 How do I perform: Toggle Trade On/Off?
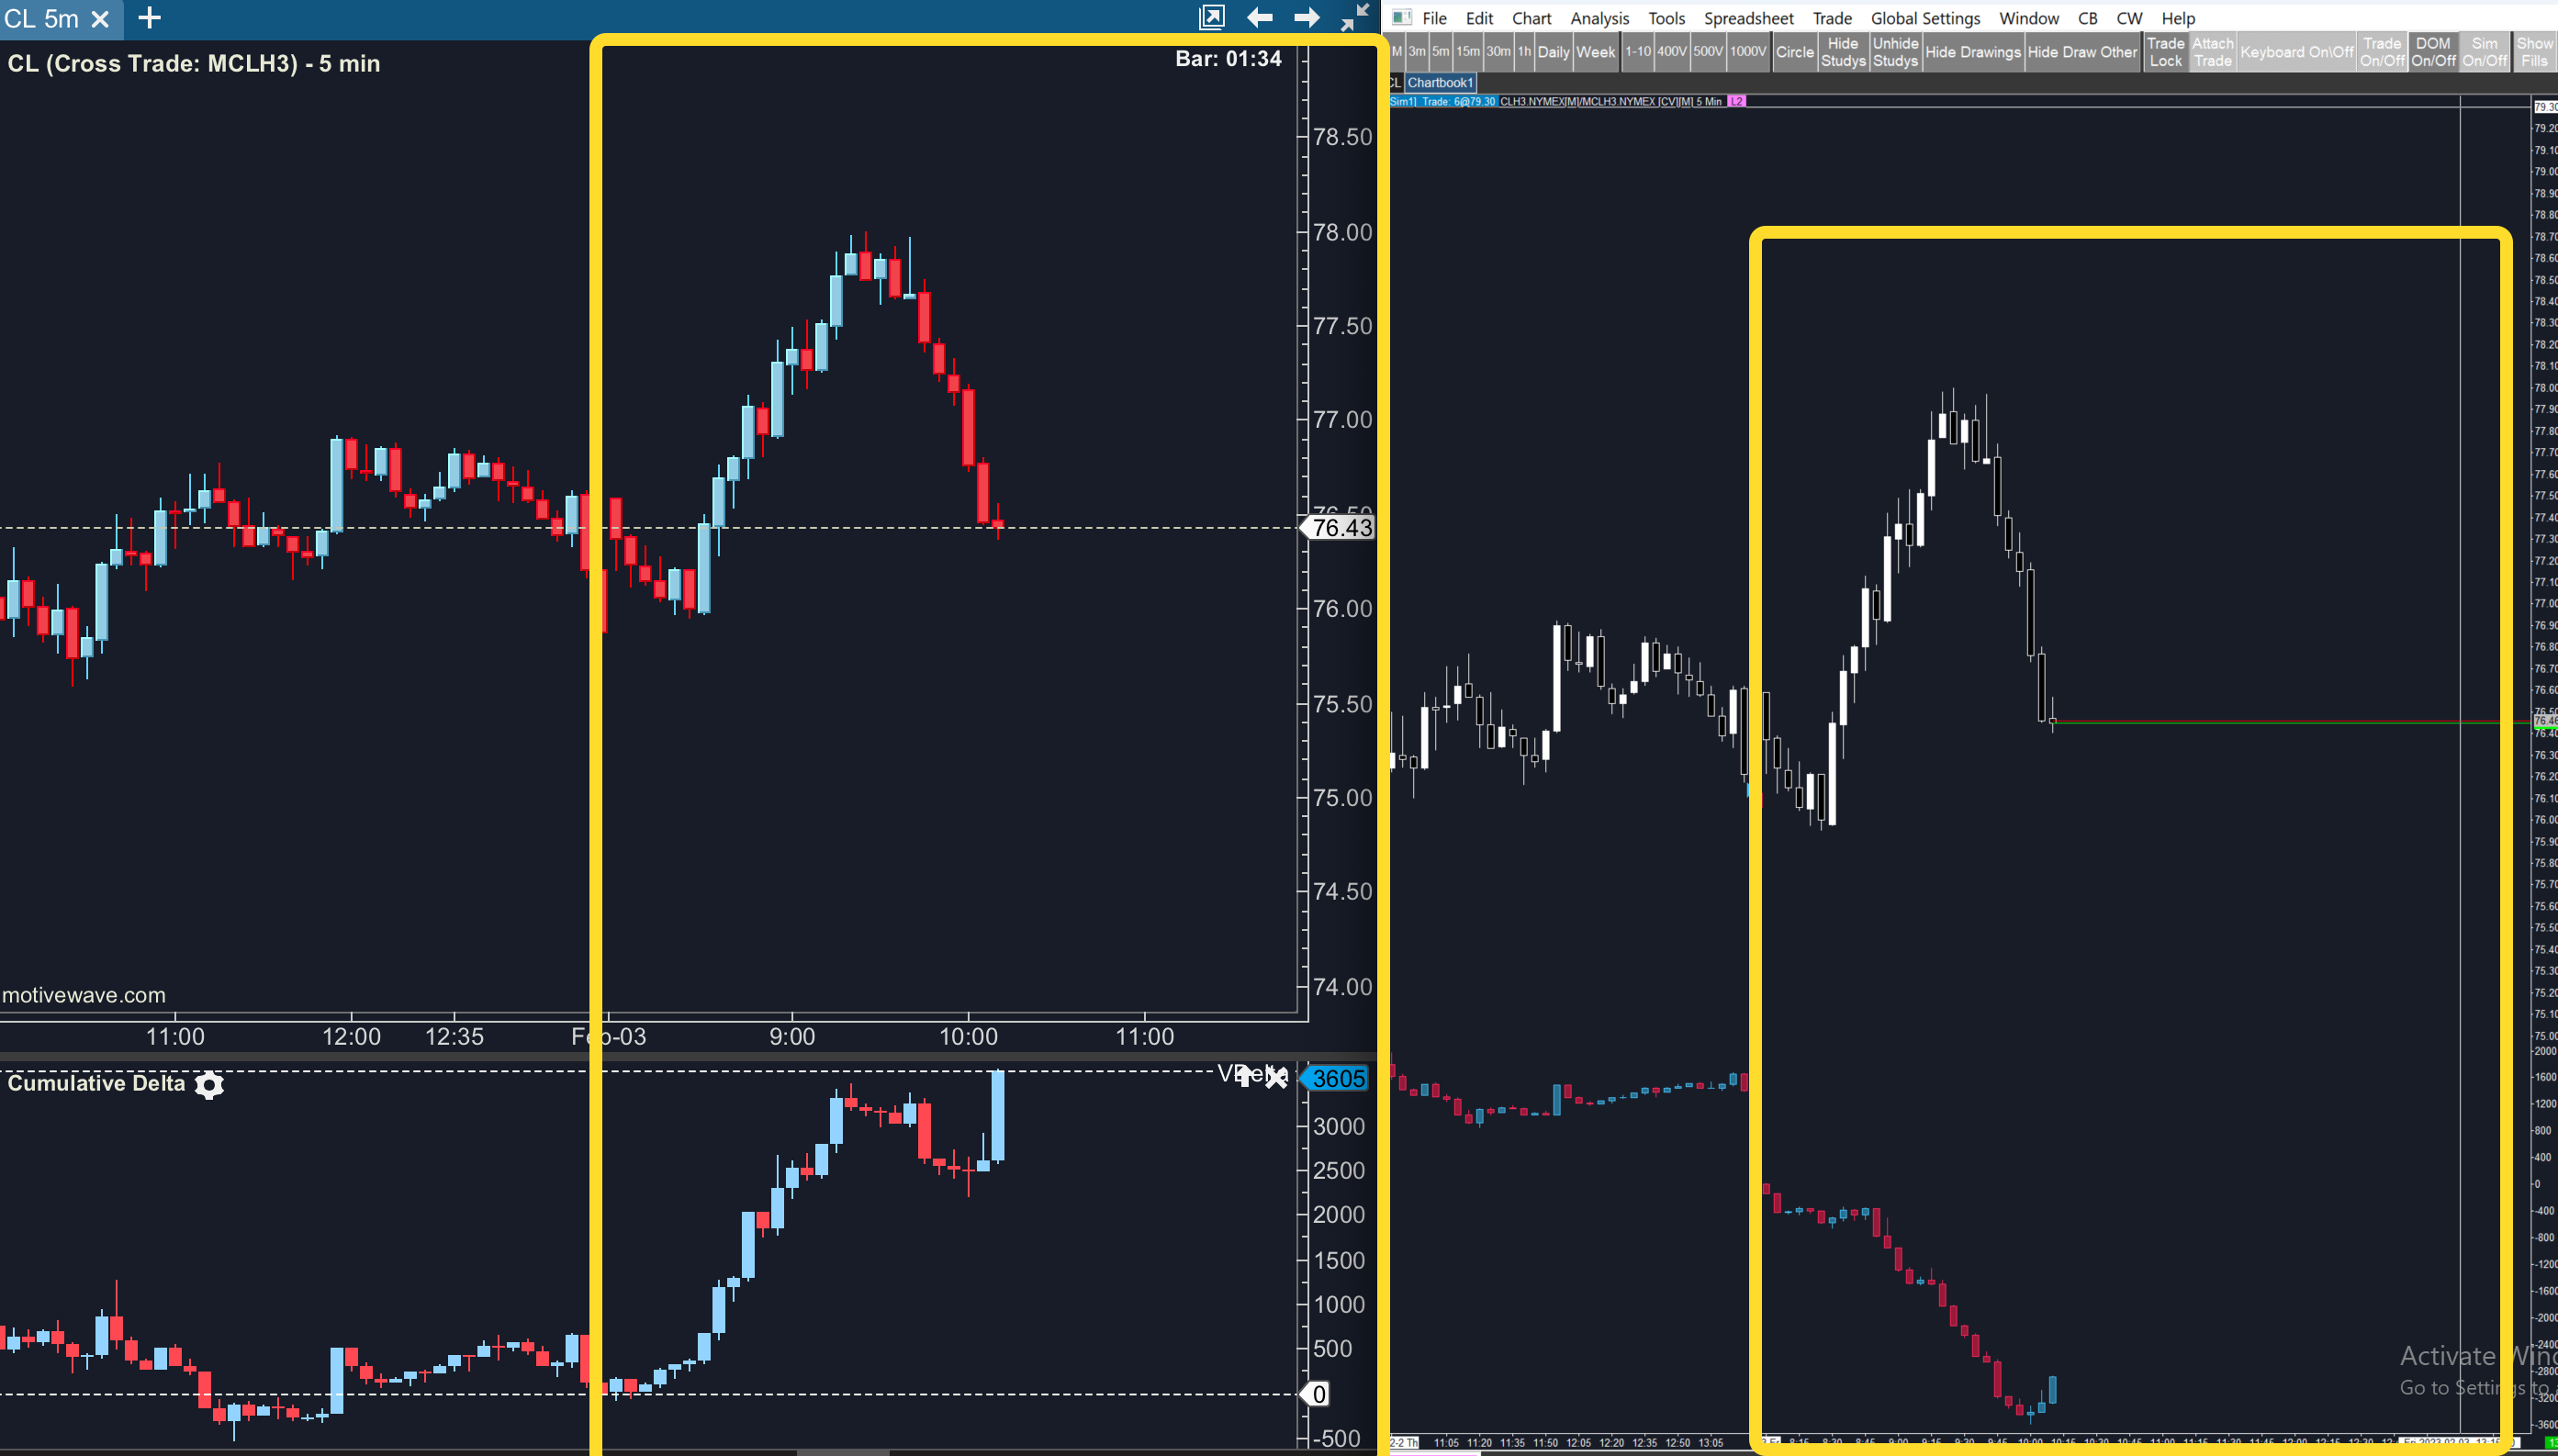[x=2383, y=52]
